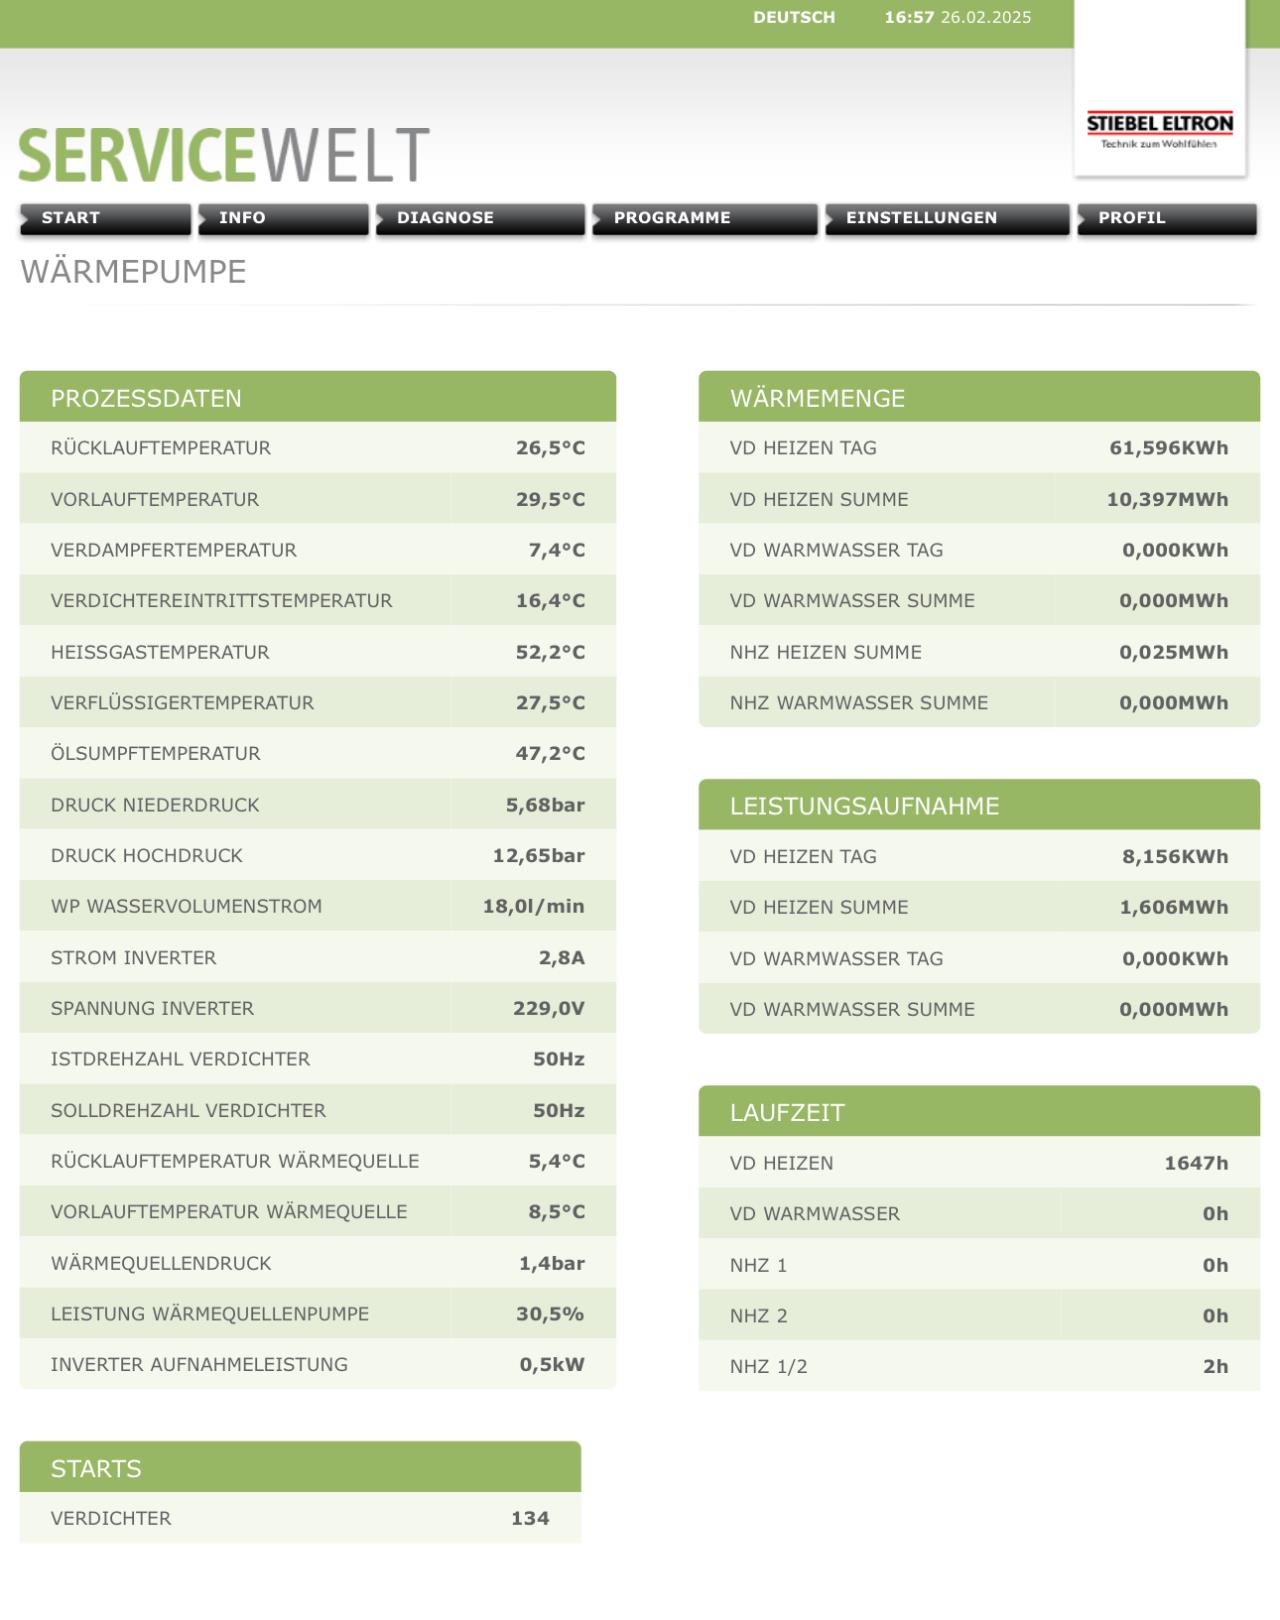The width and height of the screenshot is (1280, 1620).
Task: Click the LAUFZEIT panel header
Action: (x=978, y=1112)
